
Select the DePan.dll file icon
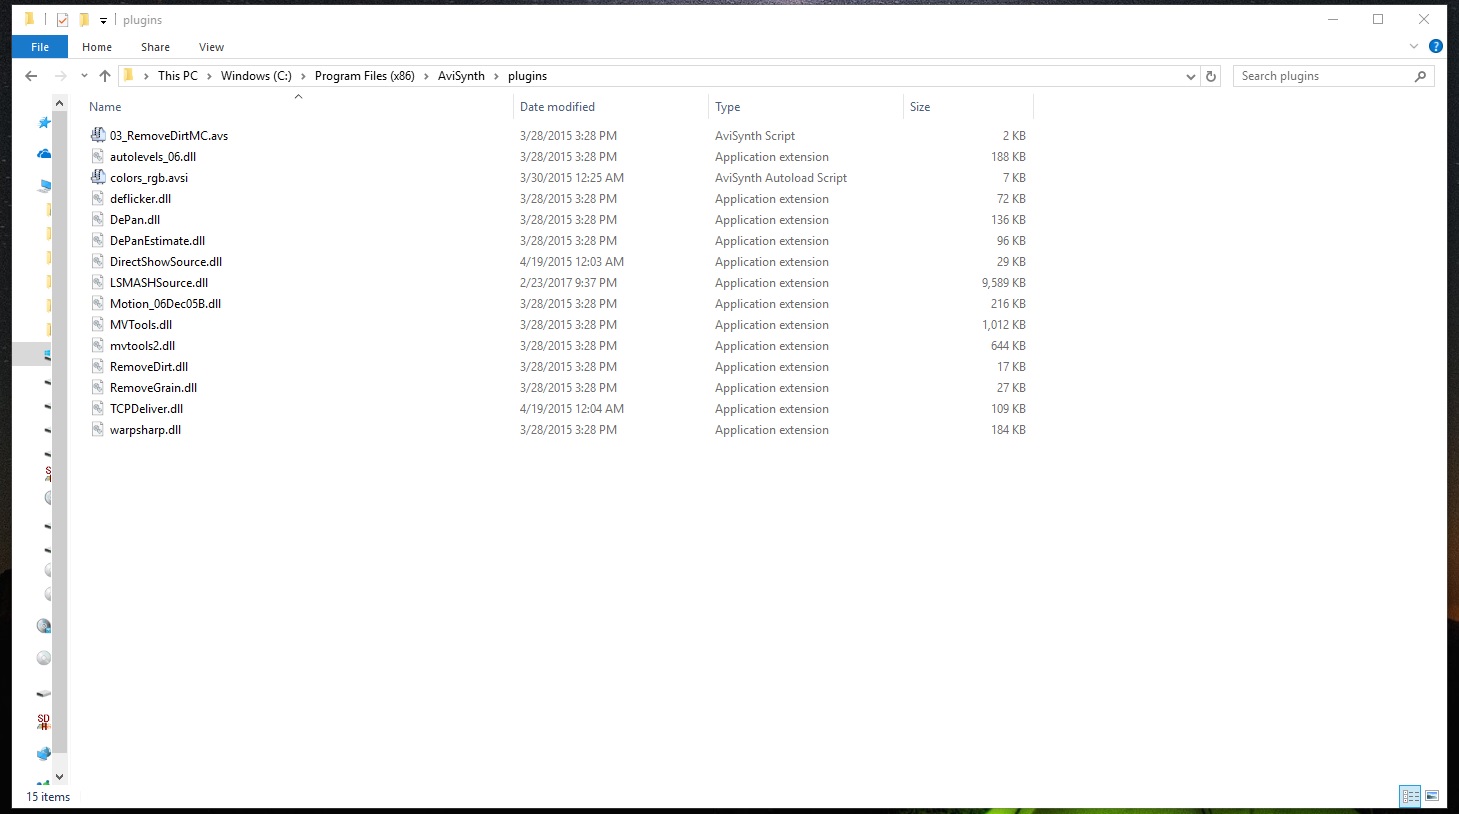point(98,219)
